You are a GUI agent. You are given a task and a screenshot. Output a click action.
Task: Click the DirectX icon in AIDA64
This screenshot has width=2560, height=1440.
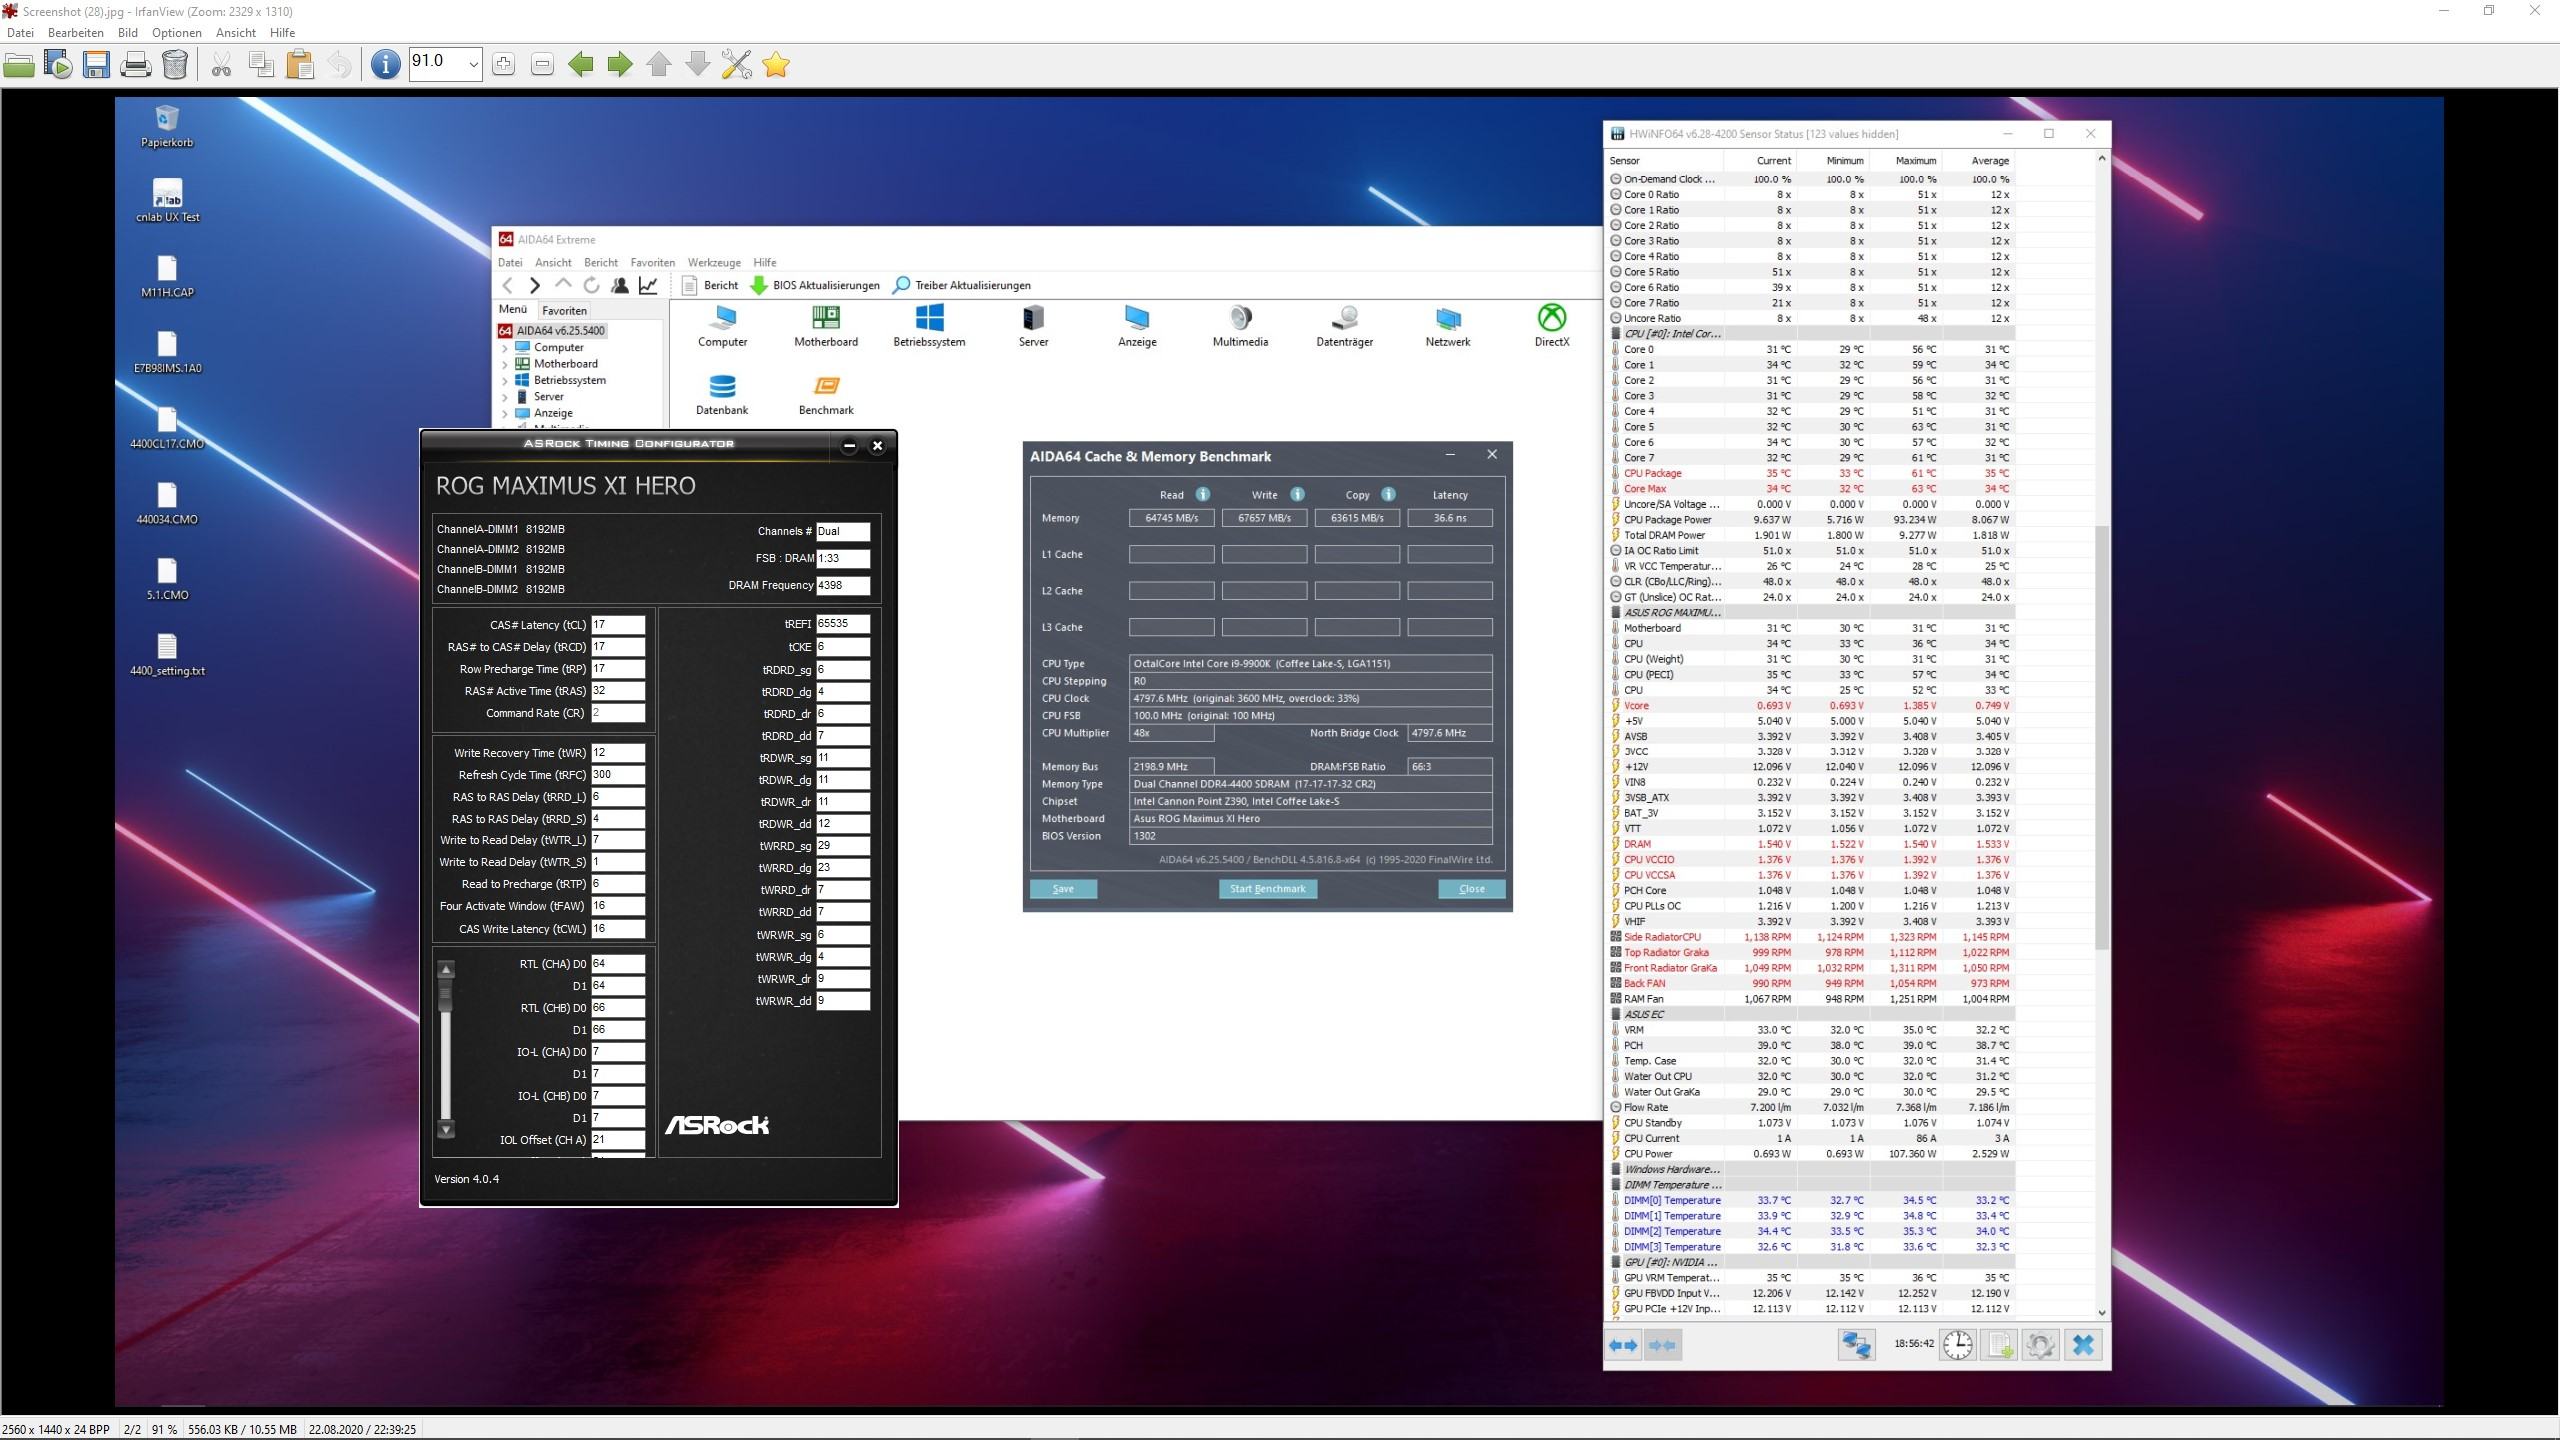pyautogui.click(x=1552, y=326)
